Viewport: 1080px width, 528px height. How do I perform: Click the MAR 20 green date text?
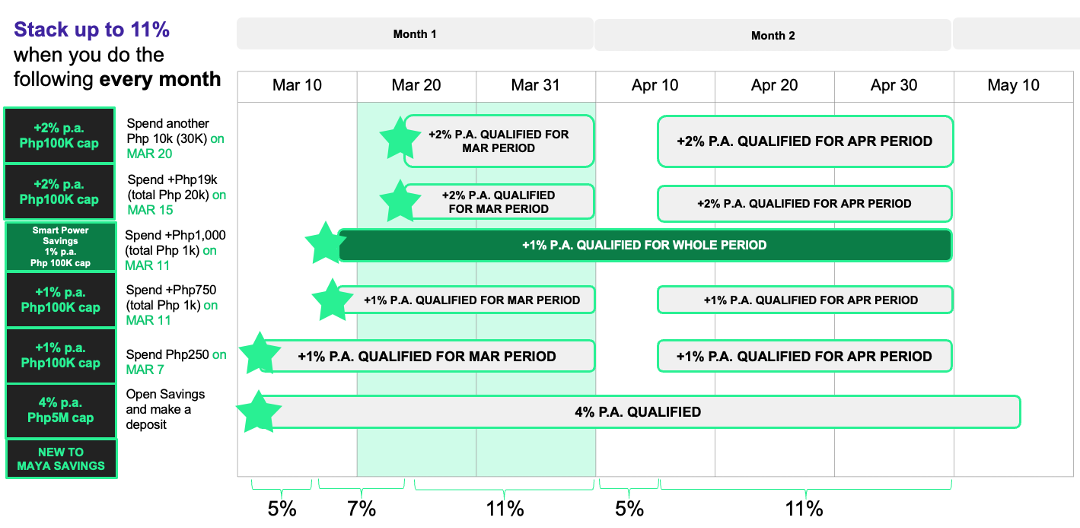coord(149,154)
